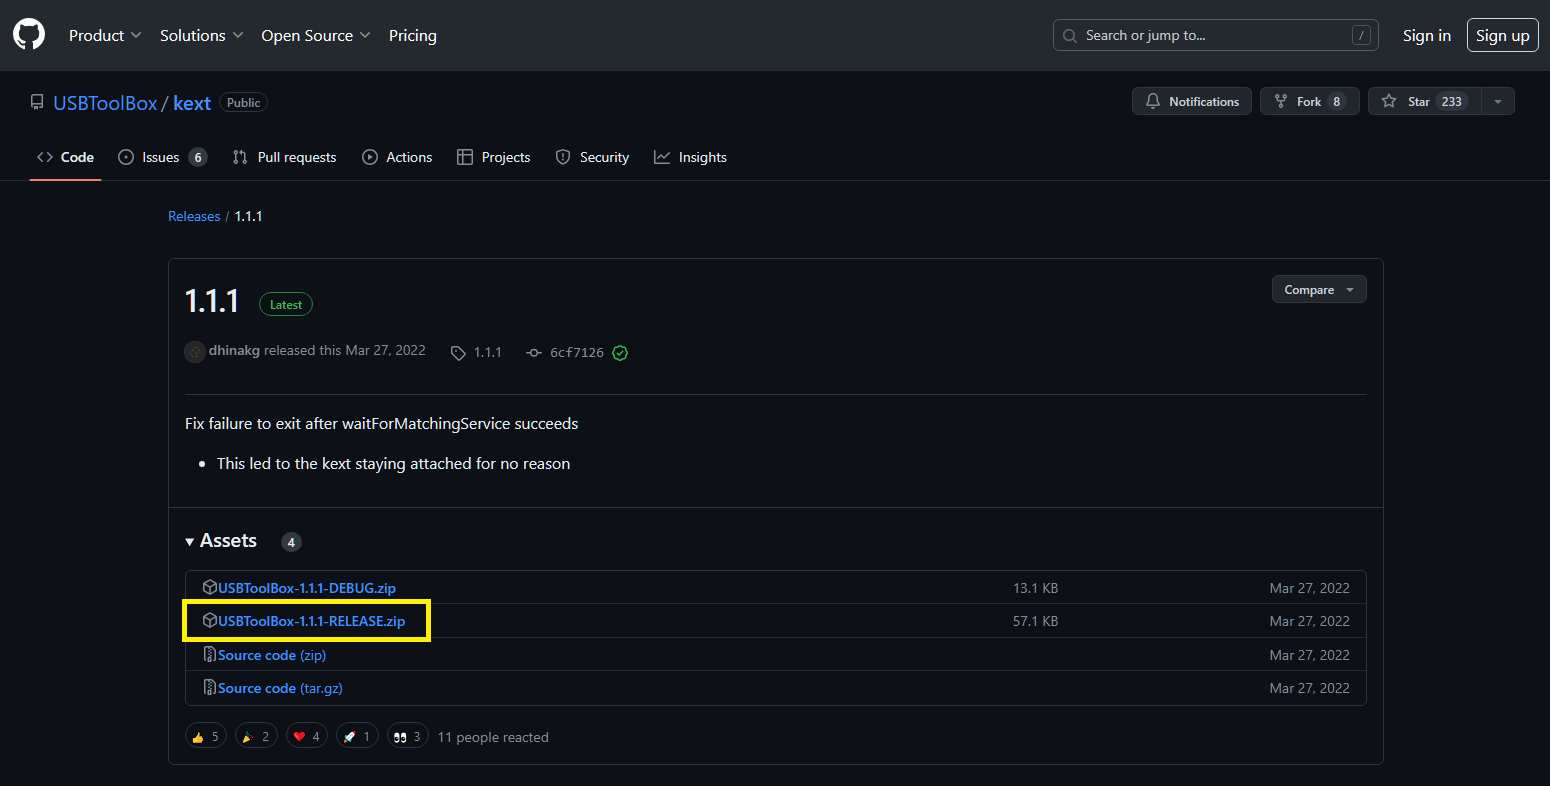Toggle the heart reaction

307,736
